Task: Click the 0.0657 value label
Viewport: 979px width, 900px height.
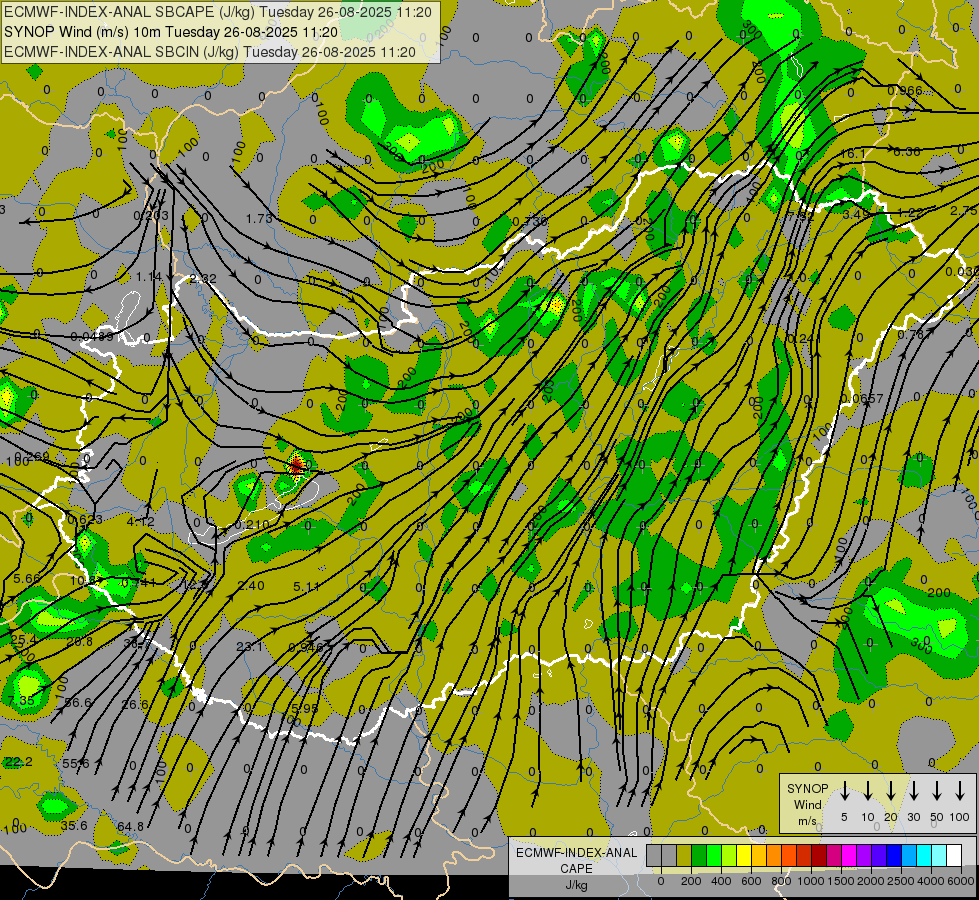Action: 862,398
